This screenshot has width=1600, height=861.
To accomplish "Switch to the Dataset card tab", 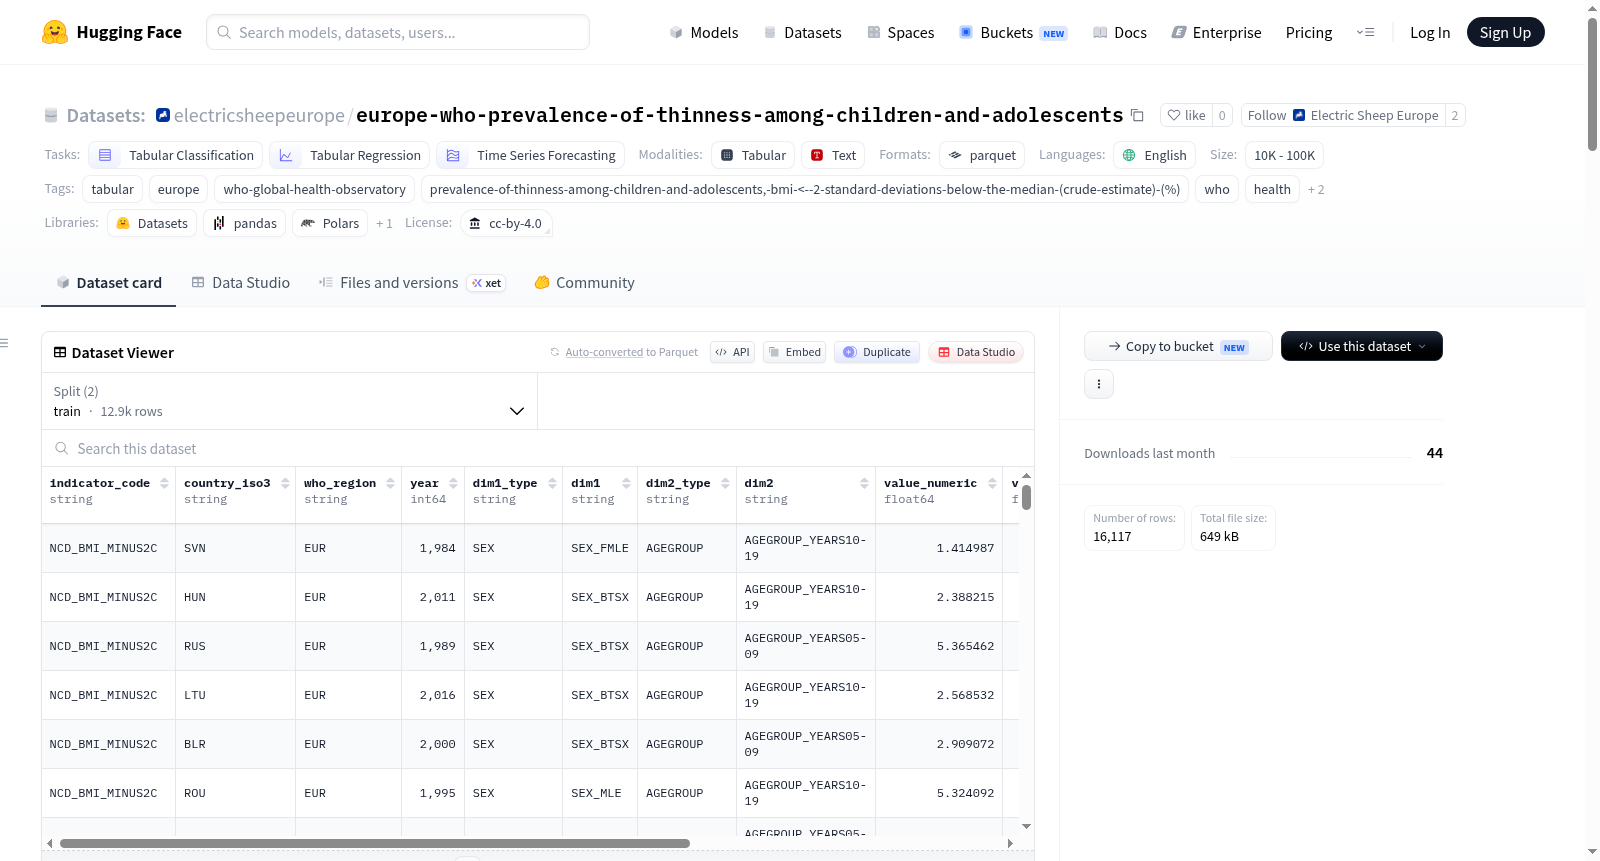I will pos(109,283).
